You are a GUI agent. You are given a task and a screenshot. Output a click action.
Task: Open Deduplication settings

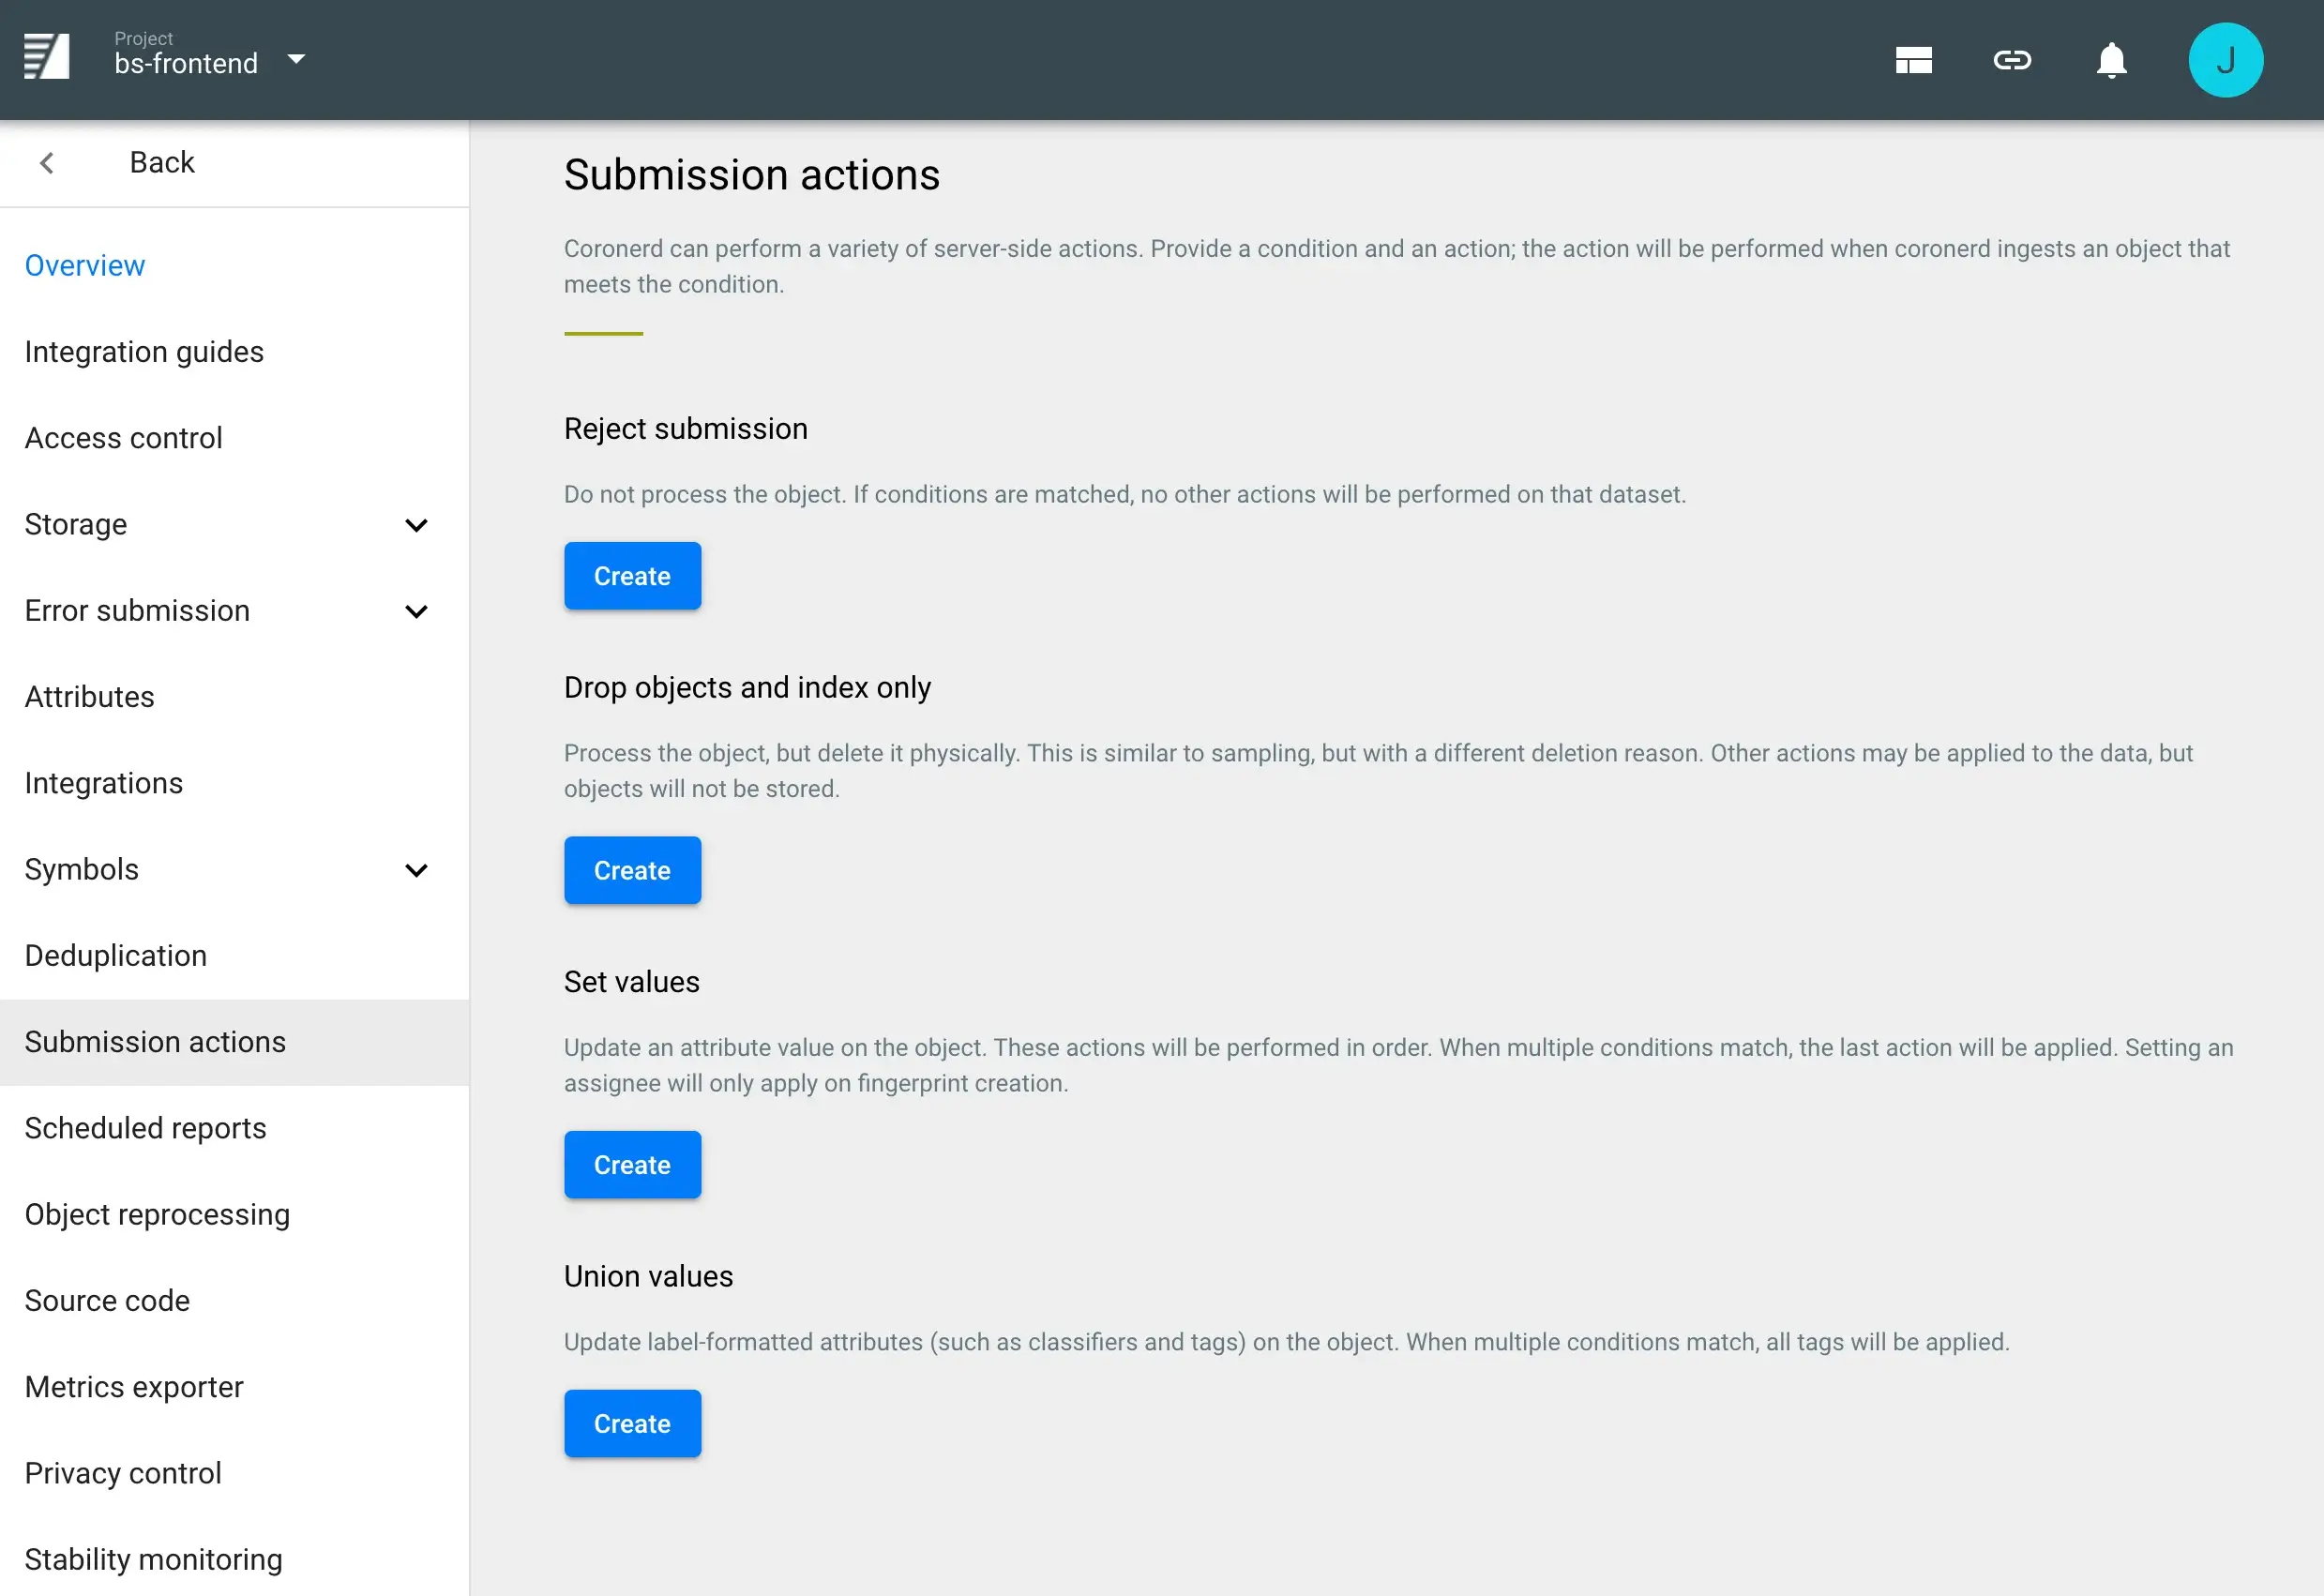[115, 955]
